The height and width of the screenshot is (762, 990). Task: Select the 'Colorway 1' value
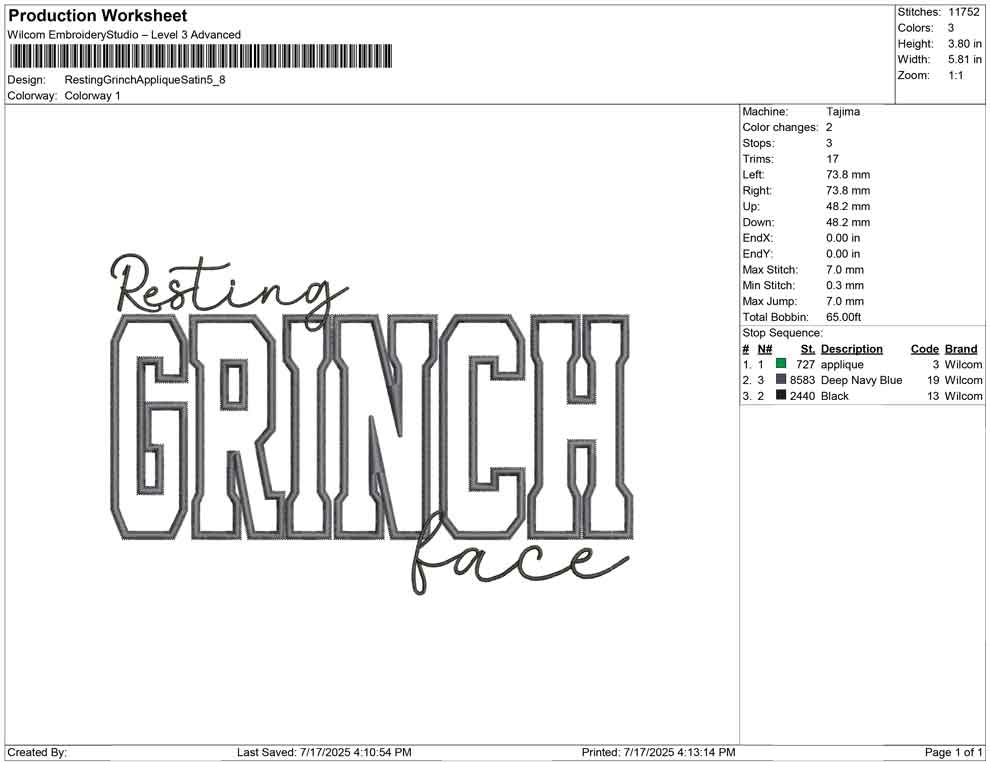92,95
